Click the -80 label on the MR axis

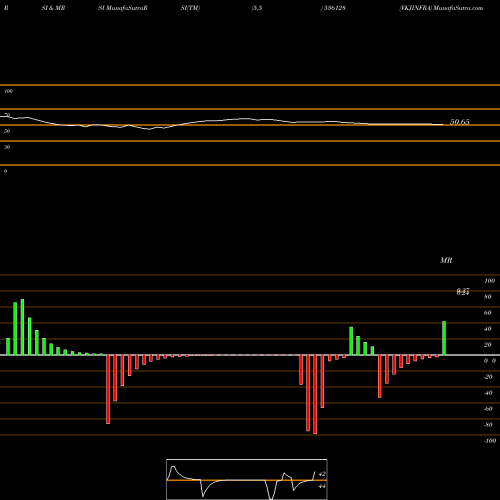488,425
